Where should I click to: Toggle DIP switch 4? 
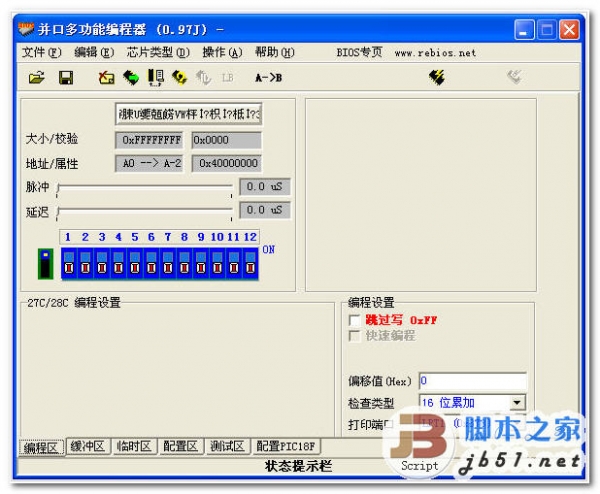click(x=118, y=264)
